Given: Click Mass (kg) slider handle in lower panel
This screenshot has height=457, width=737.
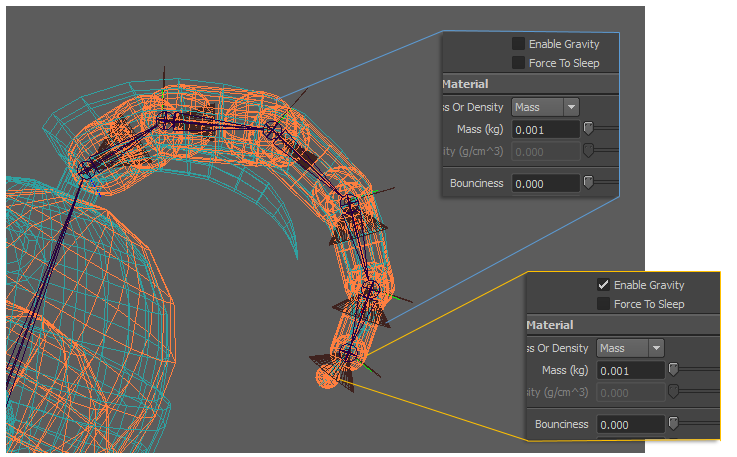Looking at the screenshot, I should pyautogui.click(x=674, y=369).
